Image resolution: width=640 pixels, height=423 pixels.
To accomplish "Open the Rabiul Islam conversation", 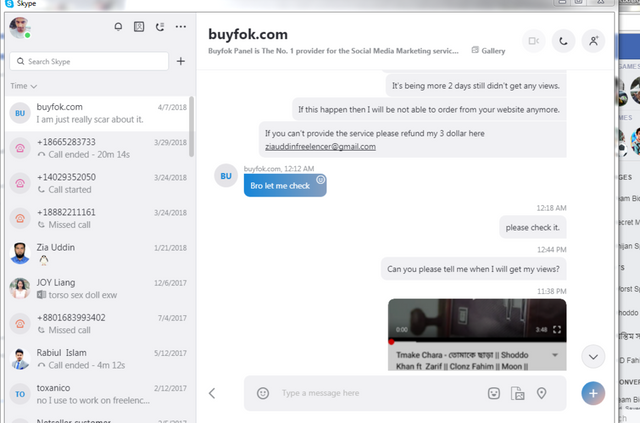I will tap(98, 359).
